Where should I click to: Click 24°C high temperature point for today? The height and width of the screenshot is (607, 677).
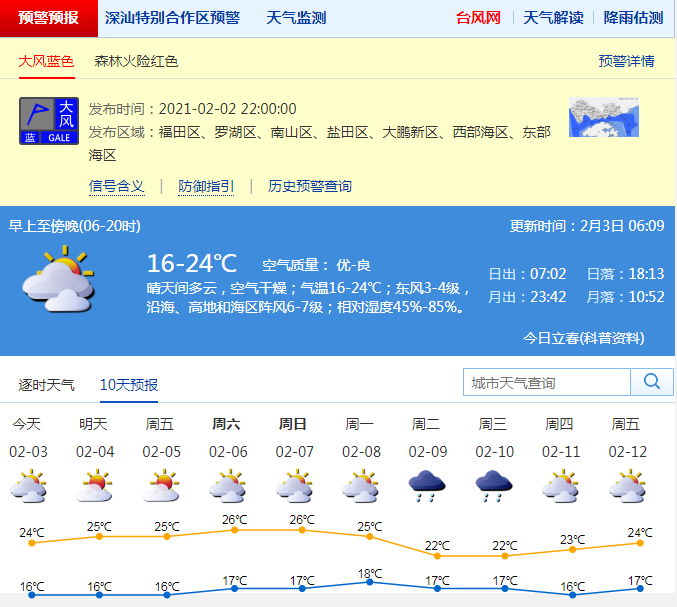click(x=32, y=542)
